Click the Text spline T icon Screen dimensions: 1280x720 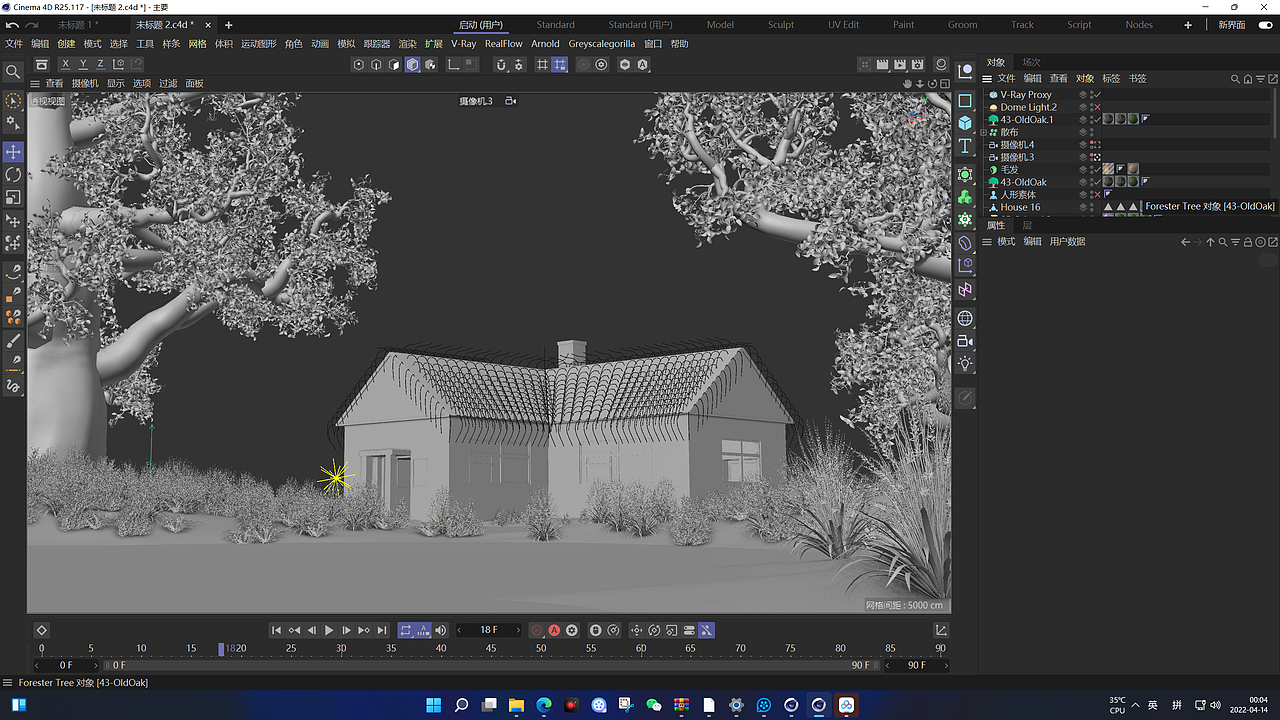(x=965, y=147)
